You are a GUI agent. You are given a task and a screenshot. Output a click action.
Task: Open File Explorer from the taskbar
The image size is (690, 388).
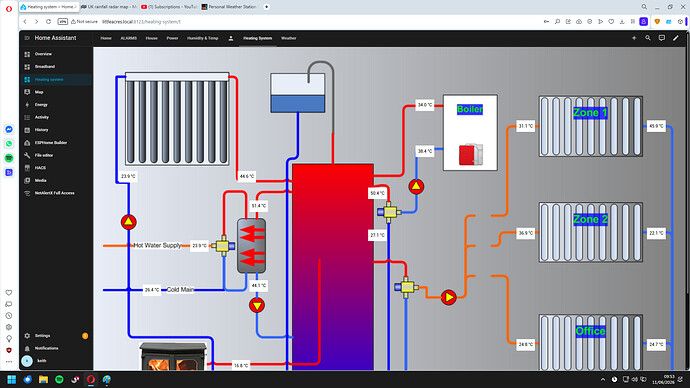click(x=43, y=379)
